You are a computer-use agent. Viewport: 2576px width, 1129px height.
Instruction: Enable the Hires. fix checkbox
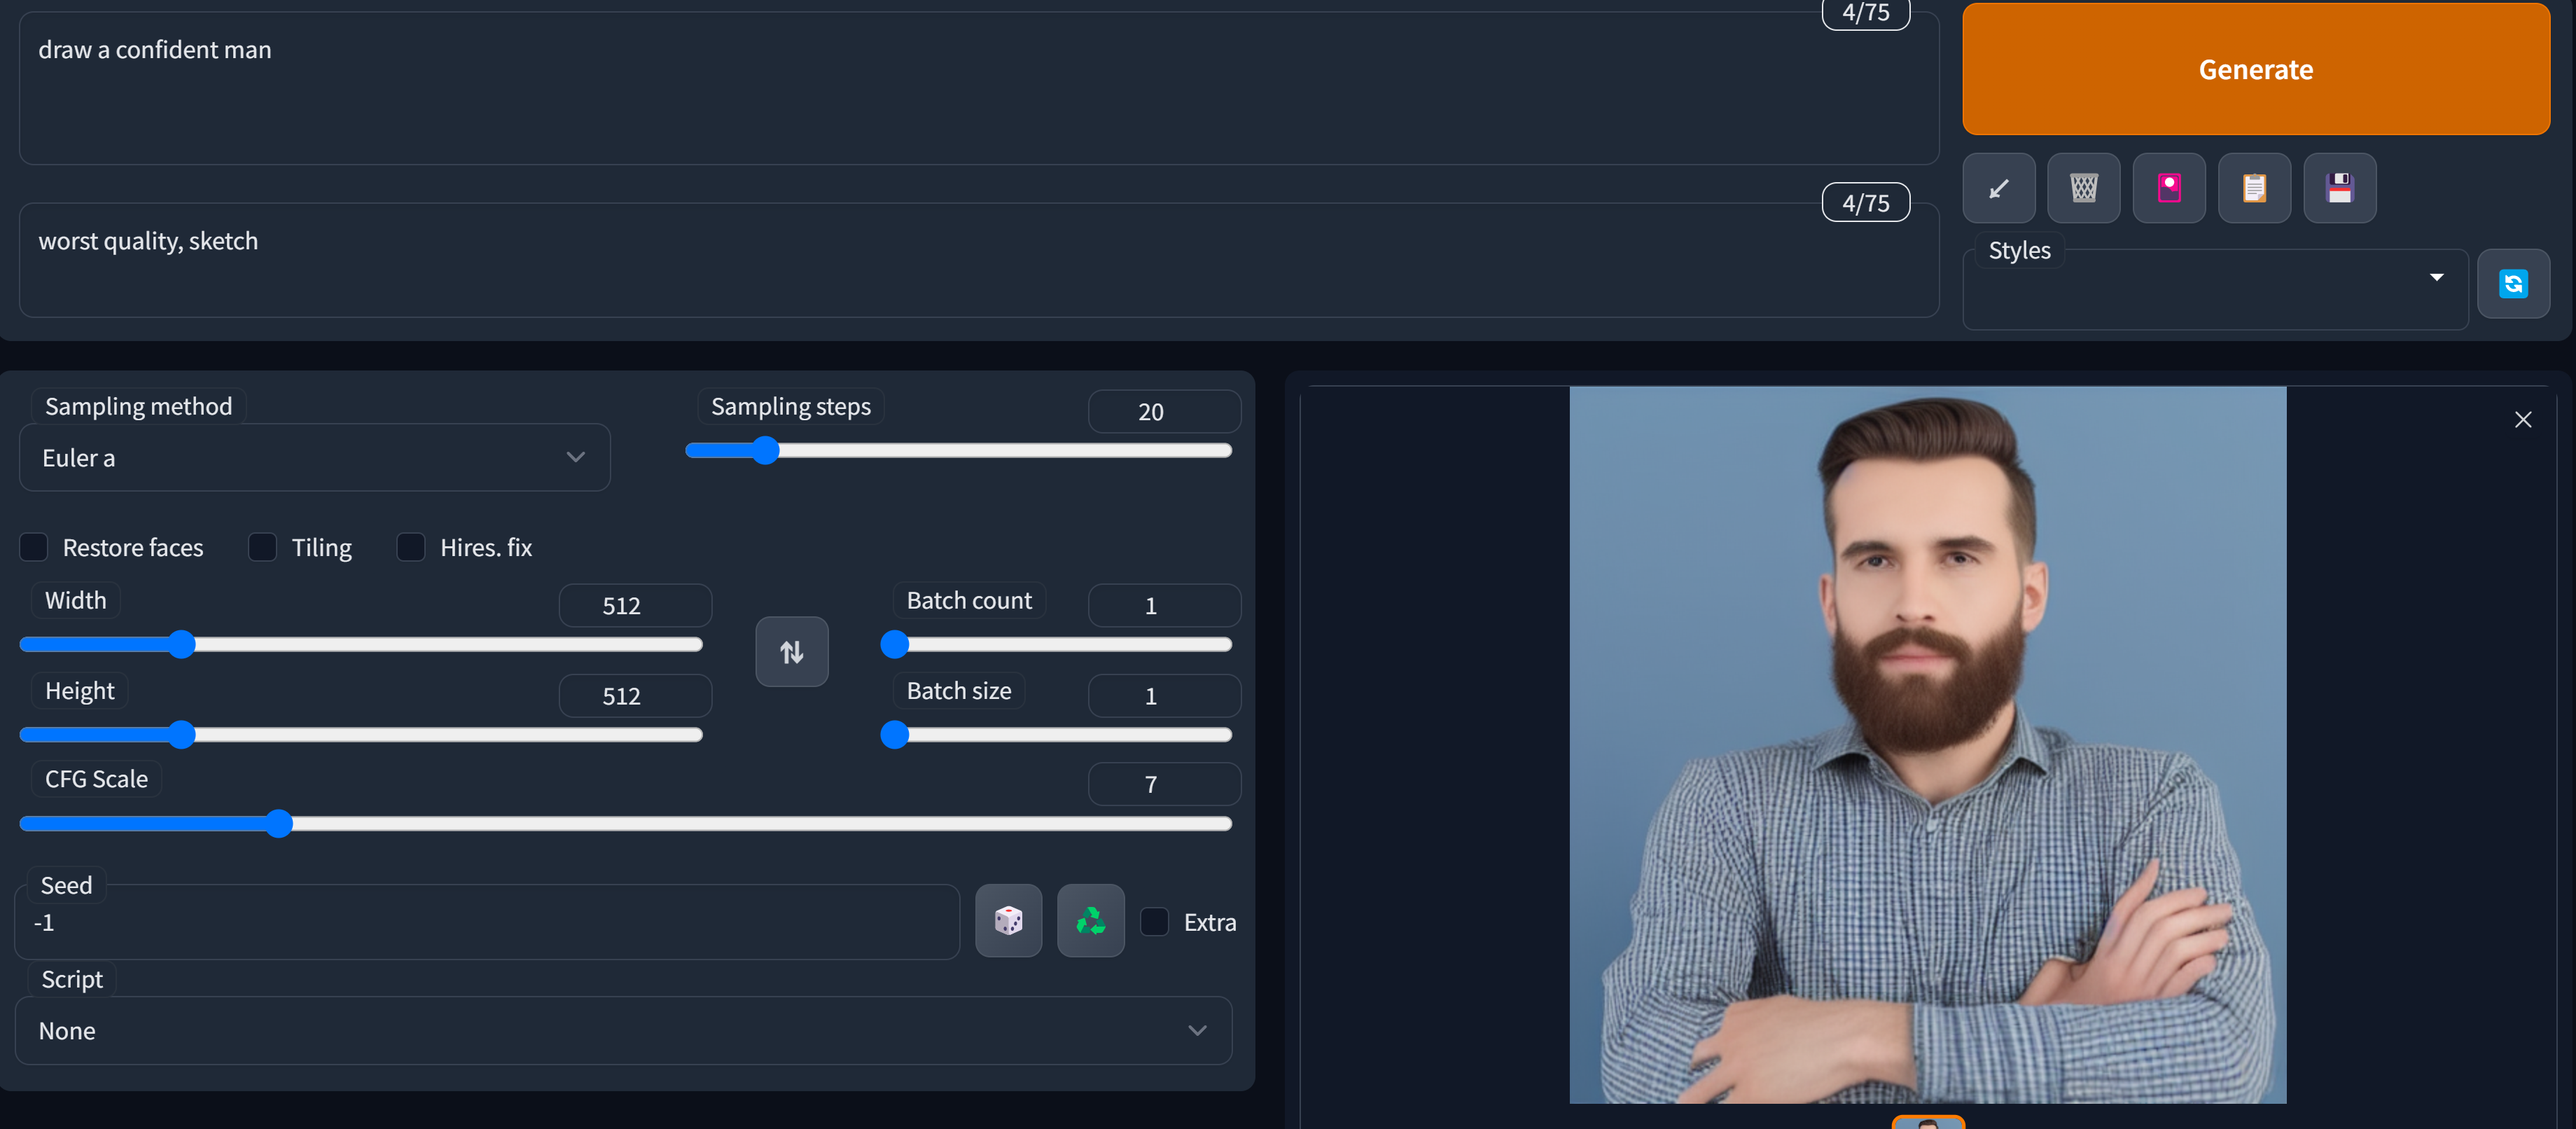pos(411,547)
